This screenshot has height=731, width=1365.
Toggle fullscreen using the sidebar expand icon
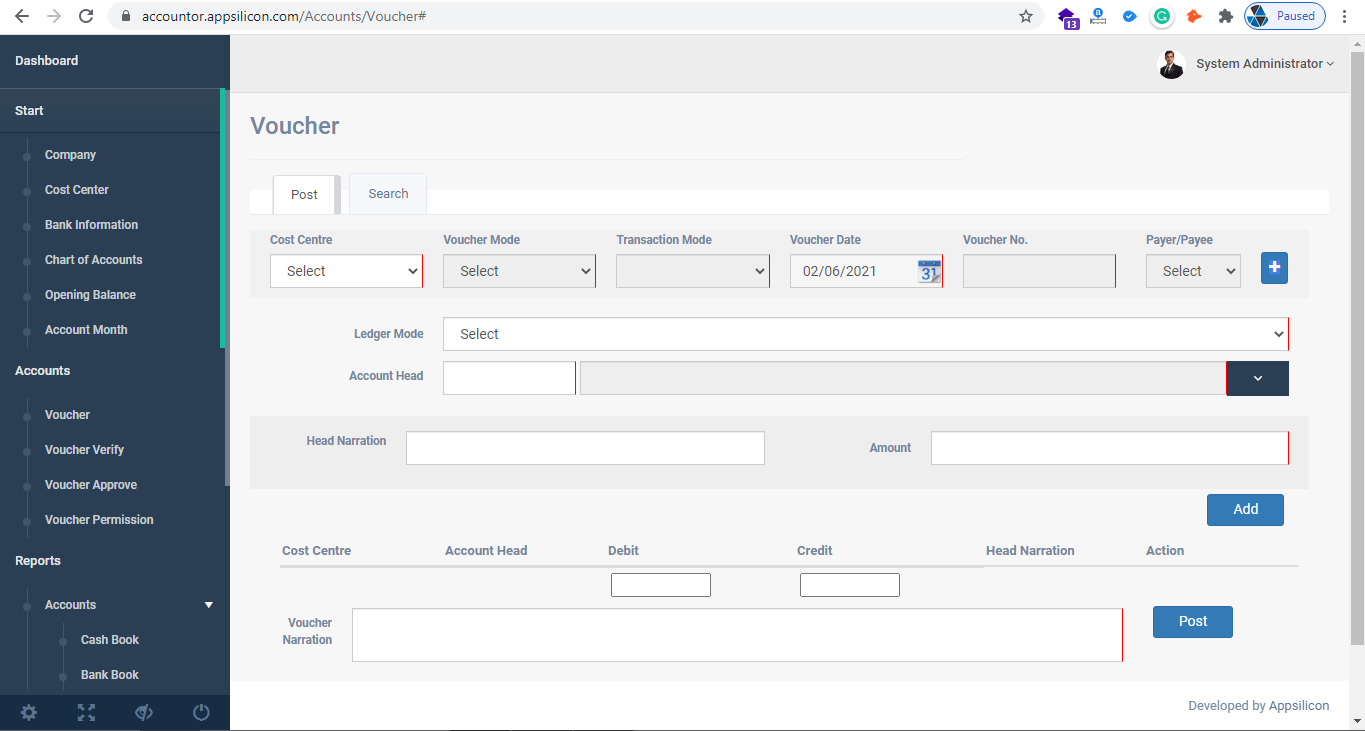87,712
